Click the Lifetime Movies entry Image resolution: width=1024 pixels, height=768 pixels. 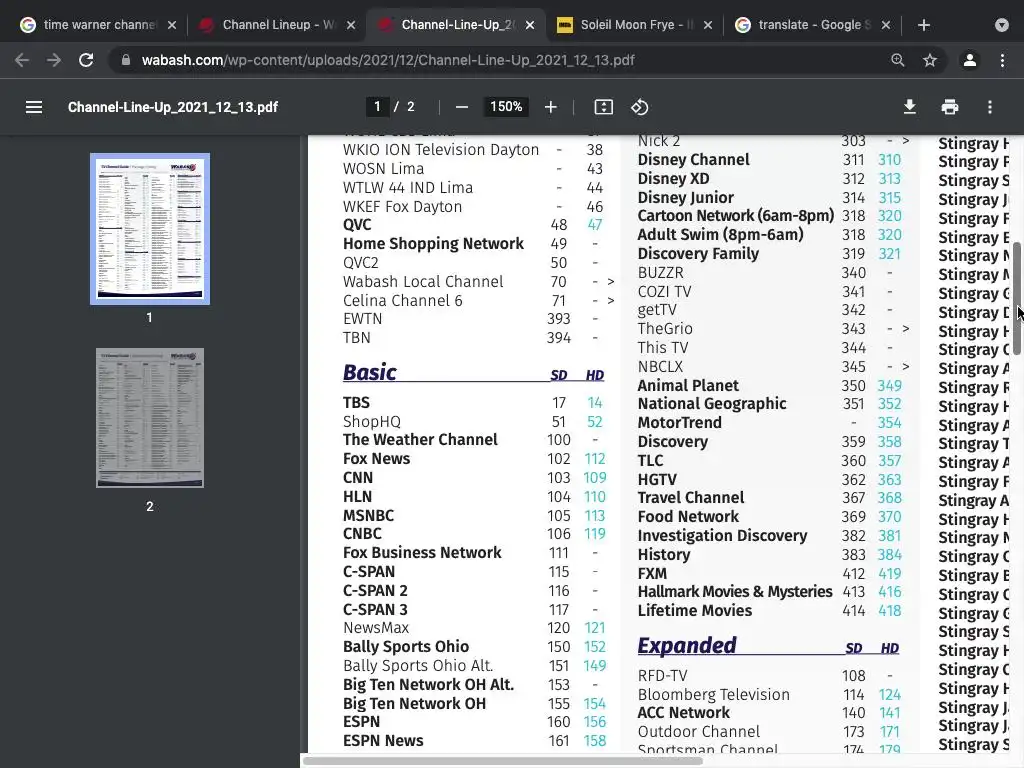[x=694, y=611]
